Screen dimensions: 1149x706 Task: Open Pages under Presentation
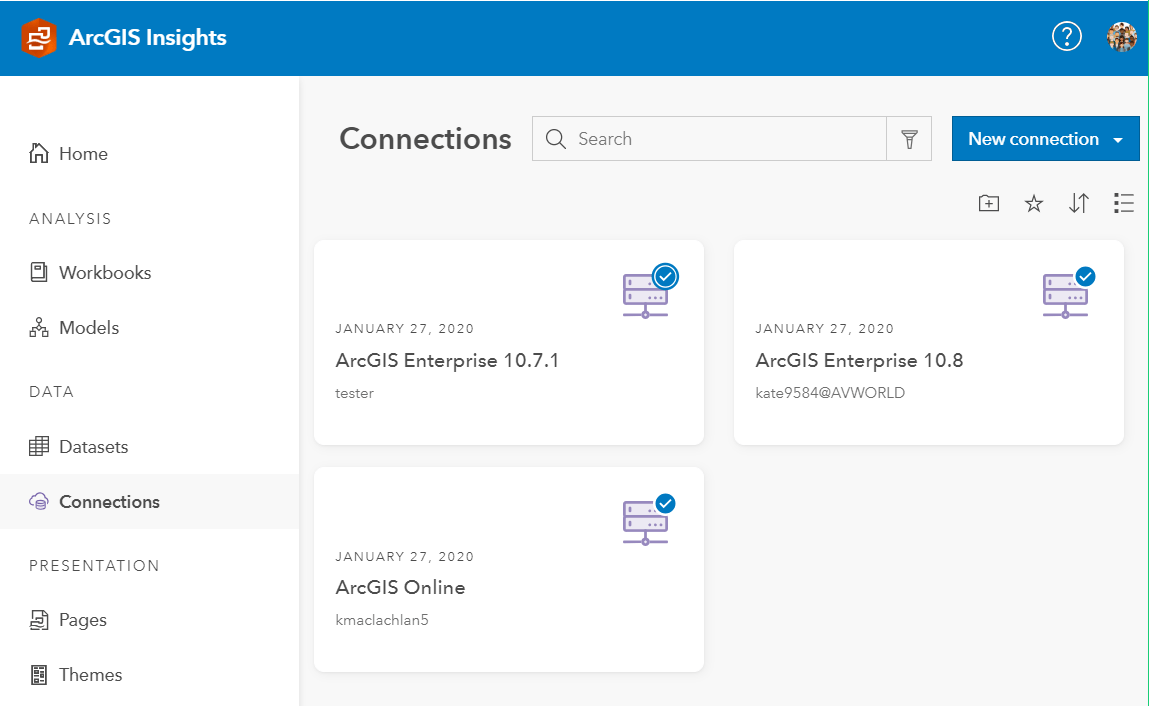point(82,620)
